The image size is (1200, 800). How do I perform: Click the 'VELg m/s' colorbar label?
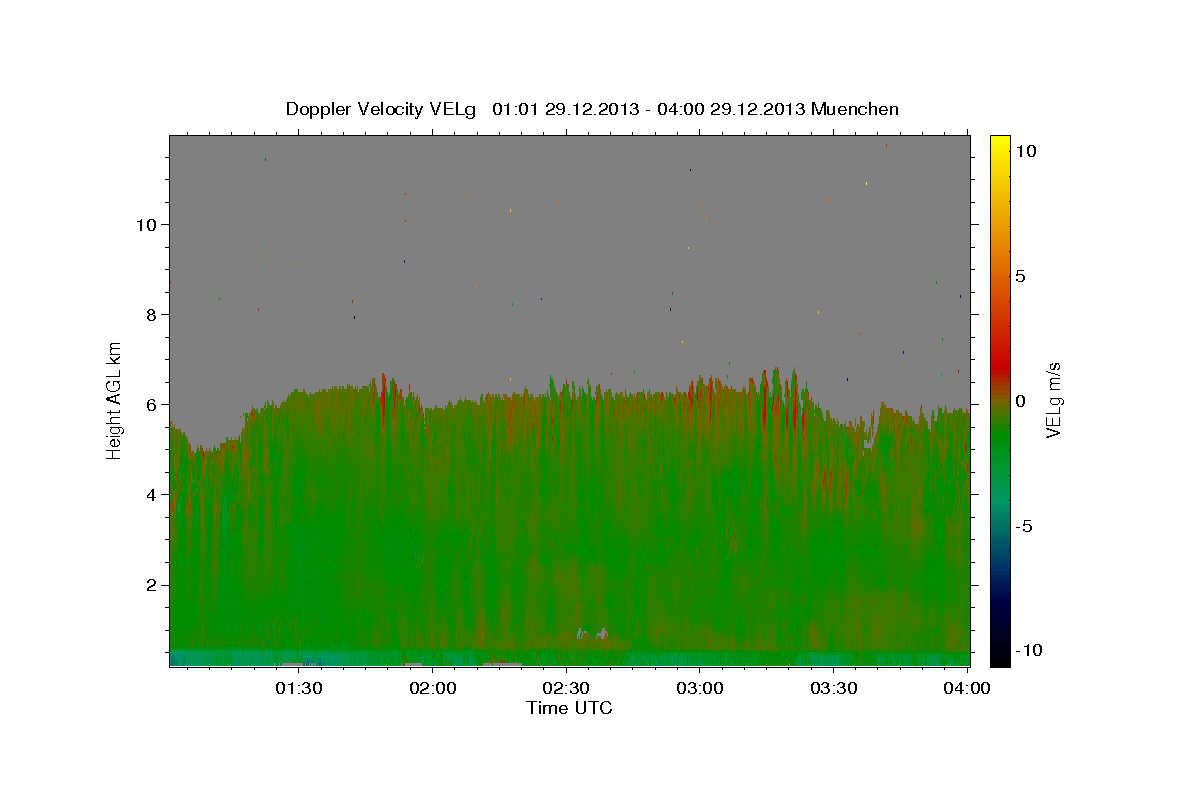(x=1054, y=401)
